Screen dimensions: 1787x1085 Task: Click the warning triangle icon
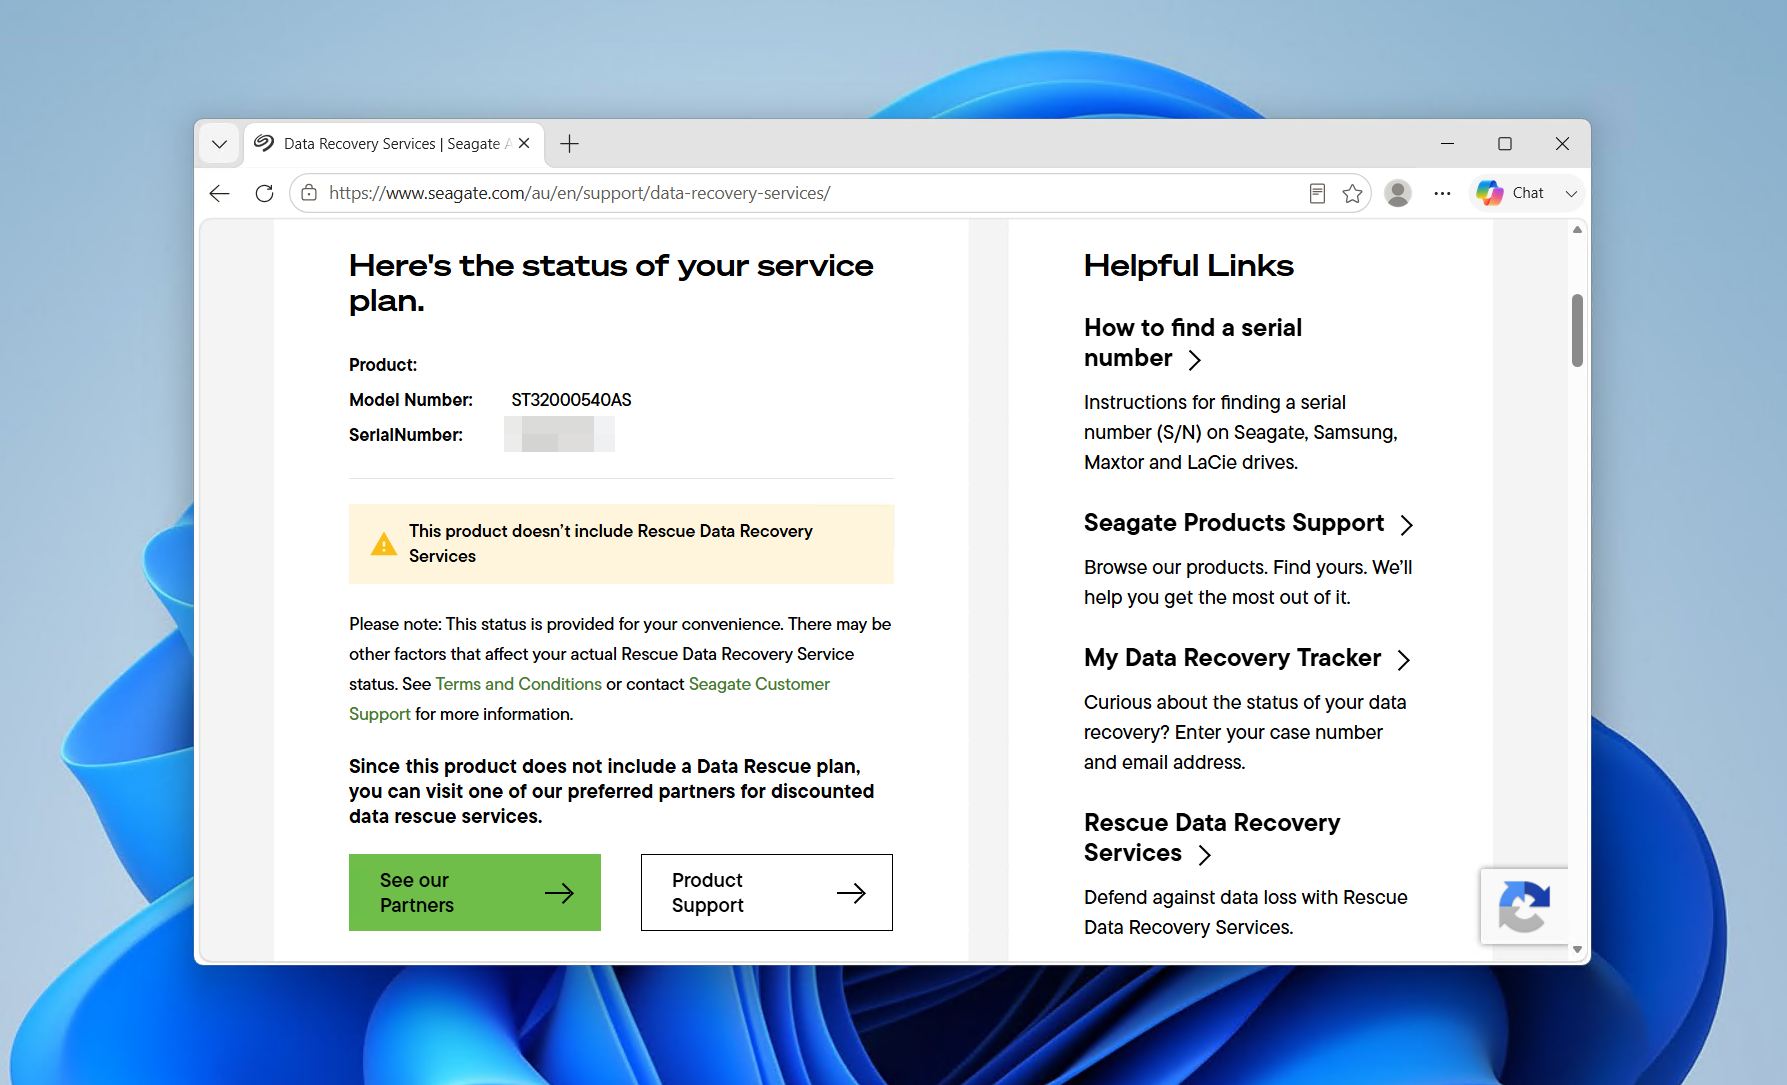point(383,544)
